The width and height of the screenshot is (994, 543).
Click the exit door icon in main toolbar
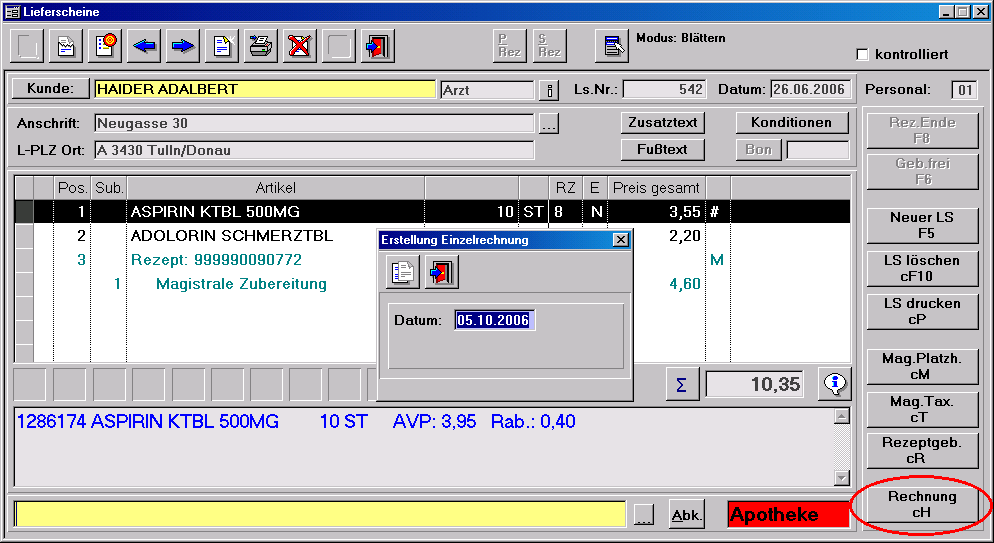pyautogui.click(x=377, y=45)
